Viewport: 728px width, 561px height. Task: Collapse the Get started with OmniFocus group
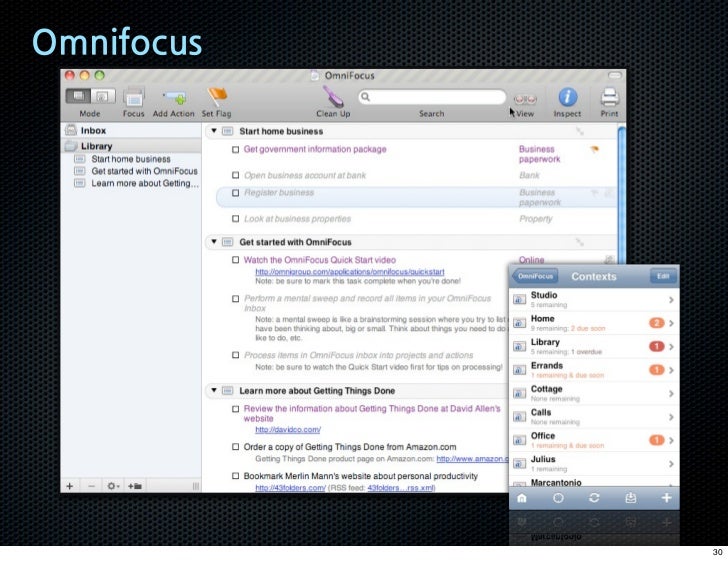[x=214, y=241]
